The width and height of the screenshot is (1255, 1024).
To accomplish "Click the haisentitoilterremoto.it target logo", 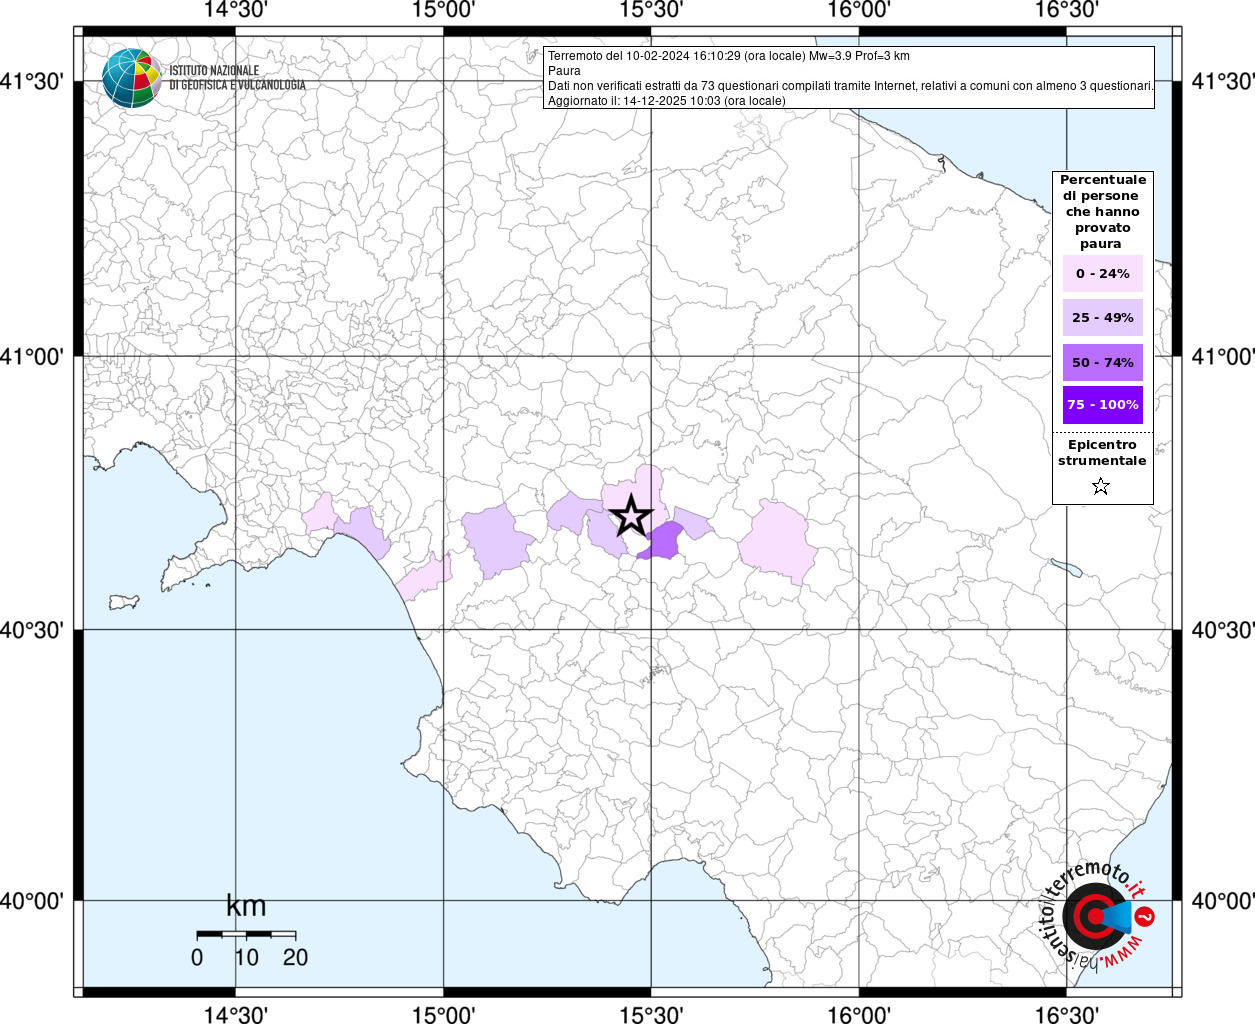I will pos(1097,915).
